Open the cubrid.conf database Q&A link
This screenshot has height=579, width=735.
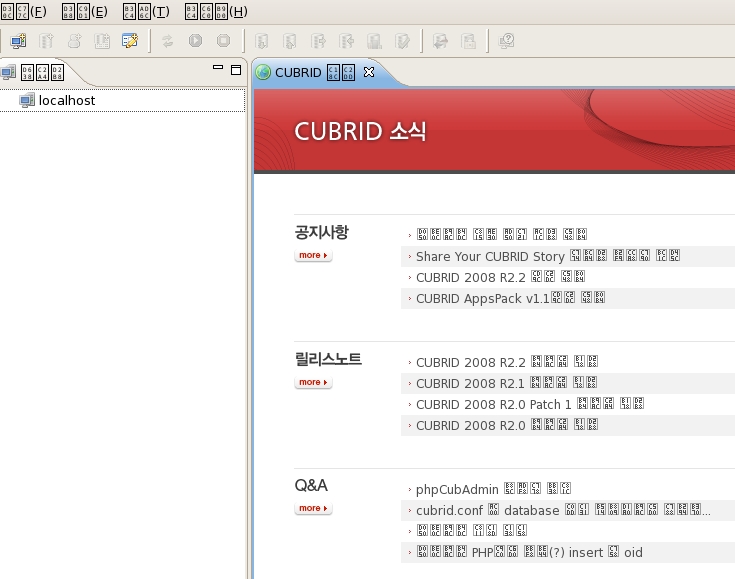(x=563, y=511)
